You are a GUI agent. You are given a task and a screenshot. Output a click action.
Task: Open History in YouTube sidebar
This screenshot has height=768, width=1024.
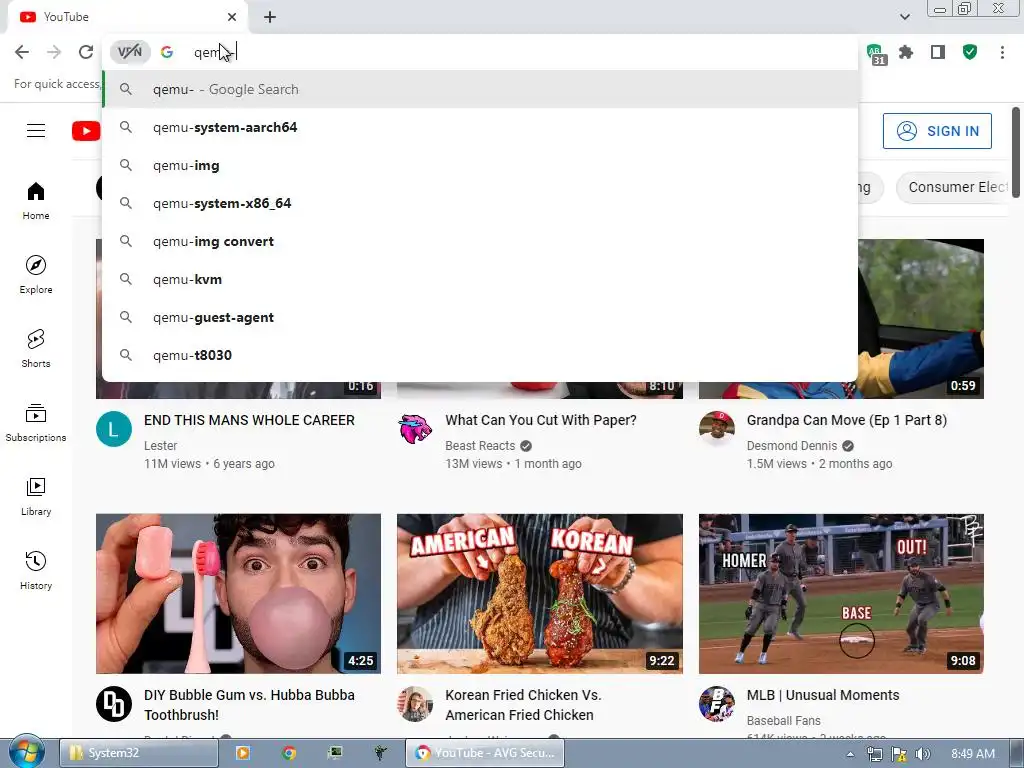(36, 571)
